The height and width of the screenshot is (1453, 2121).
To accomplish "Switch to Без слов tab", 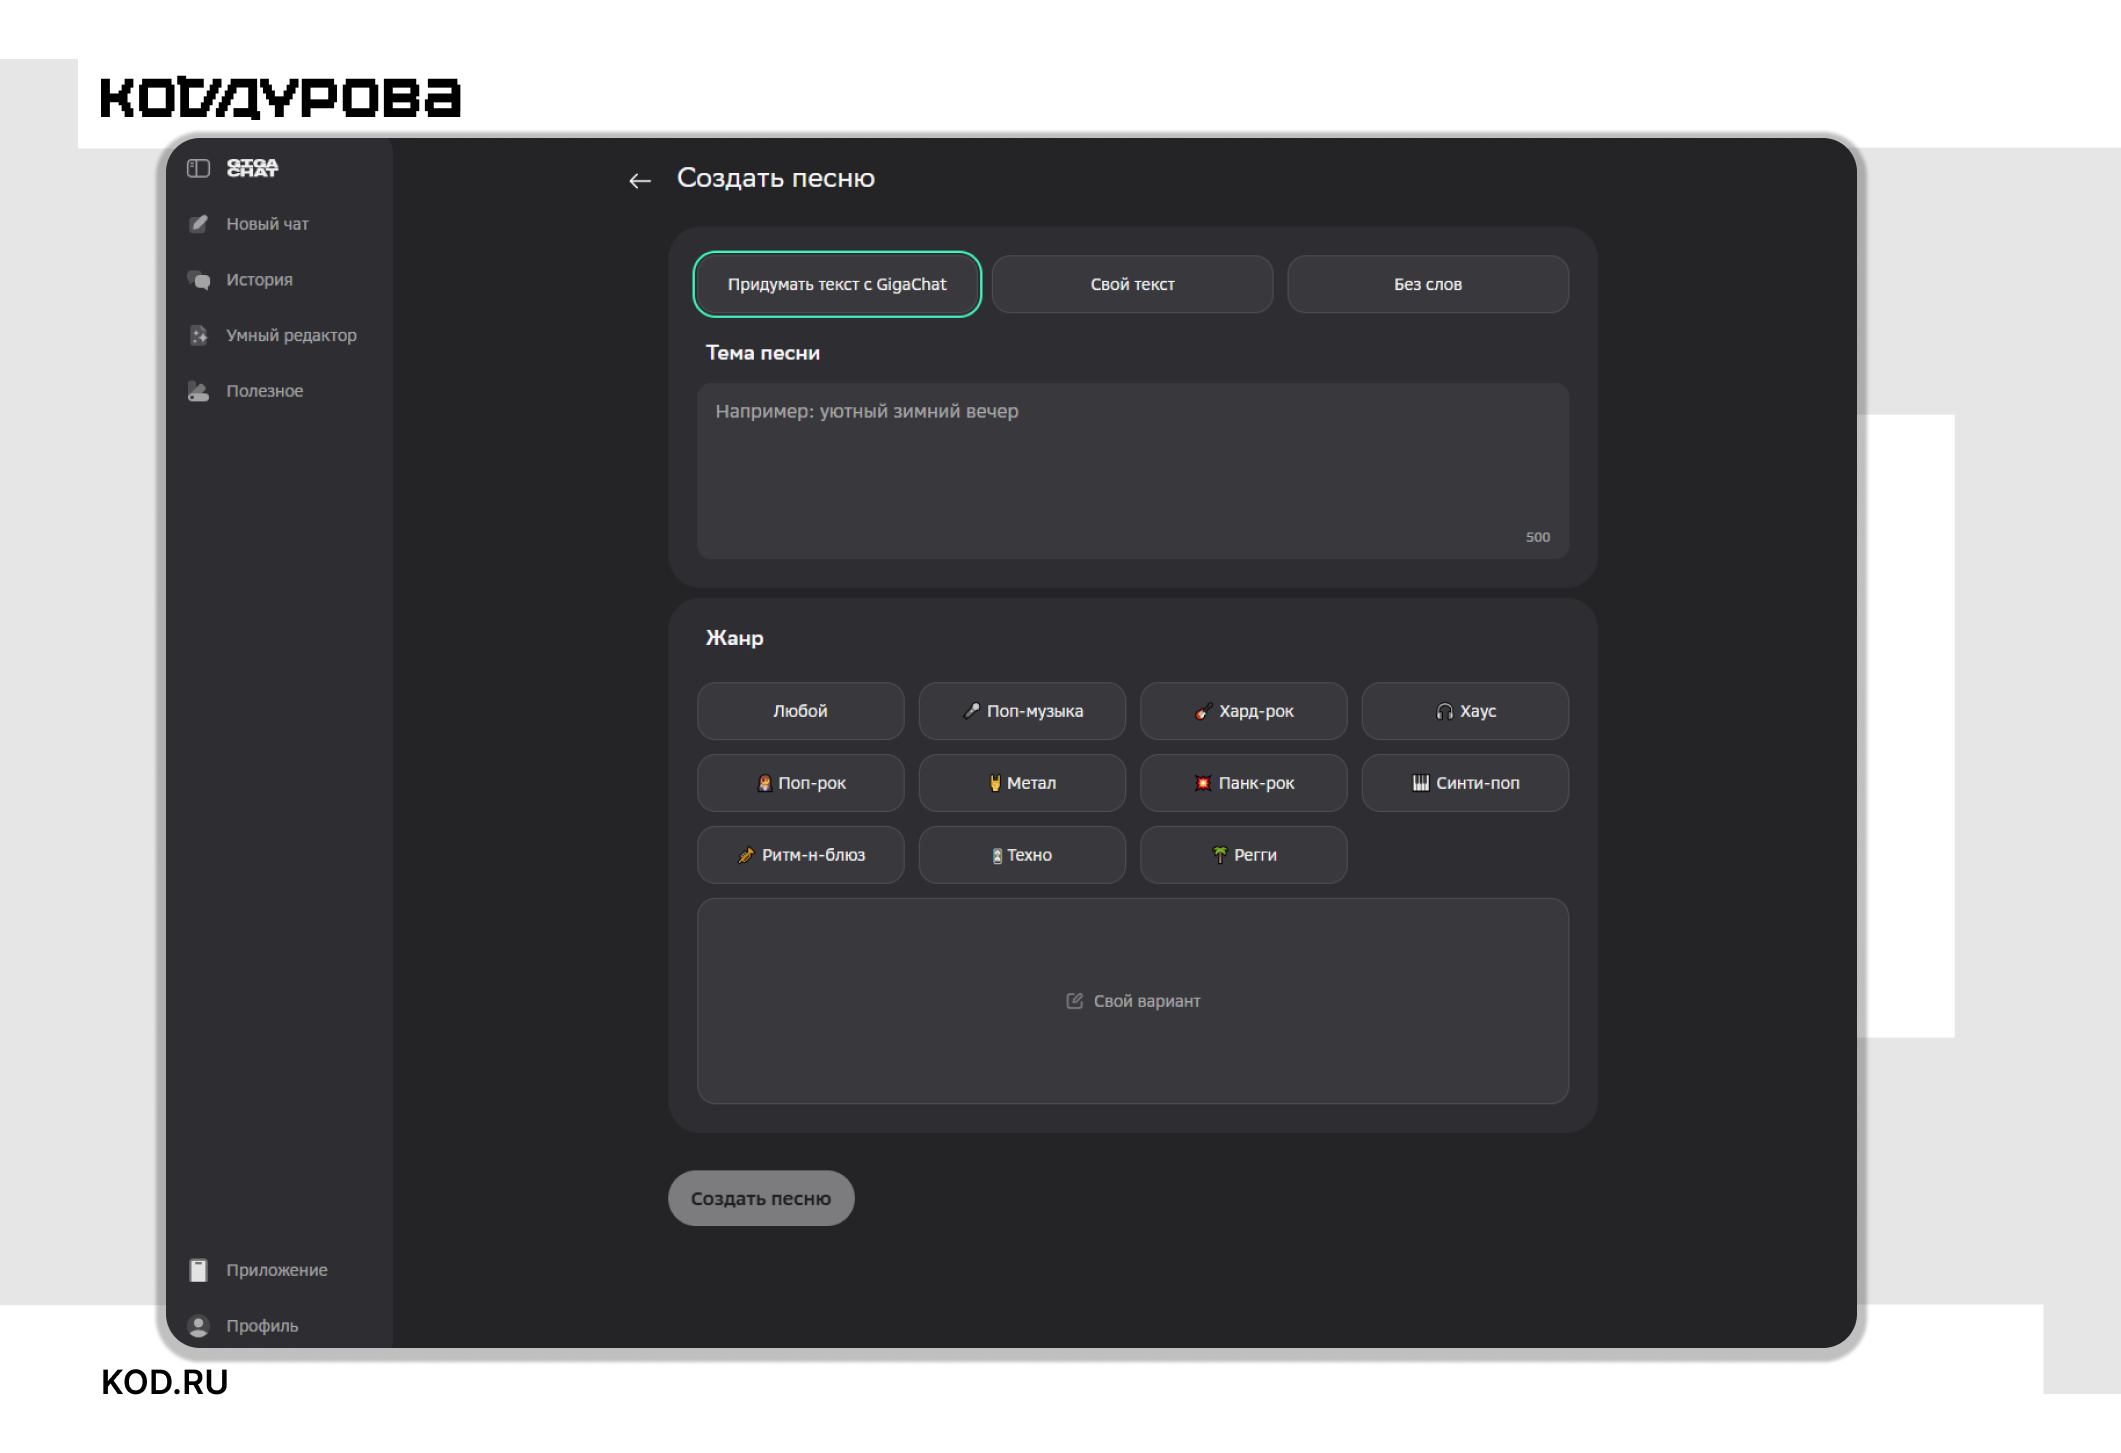I will coord(1428,284).
